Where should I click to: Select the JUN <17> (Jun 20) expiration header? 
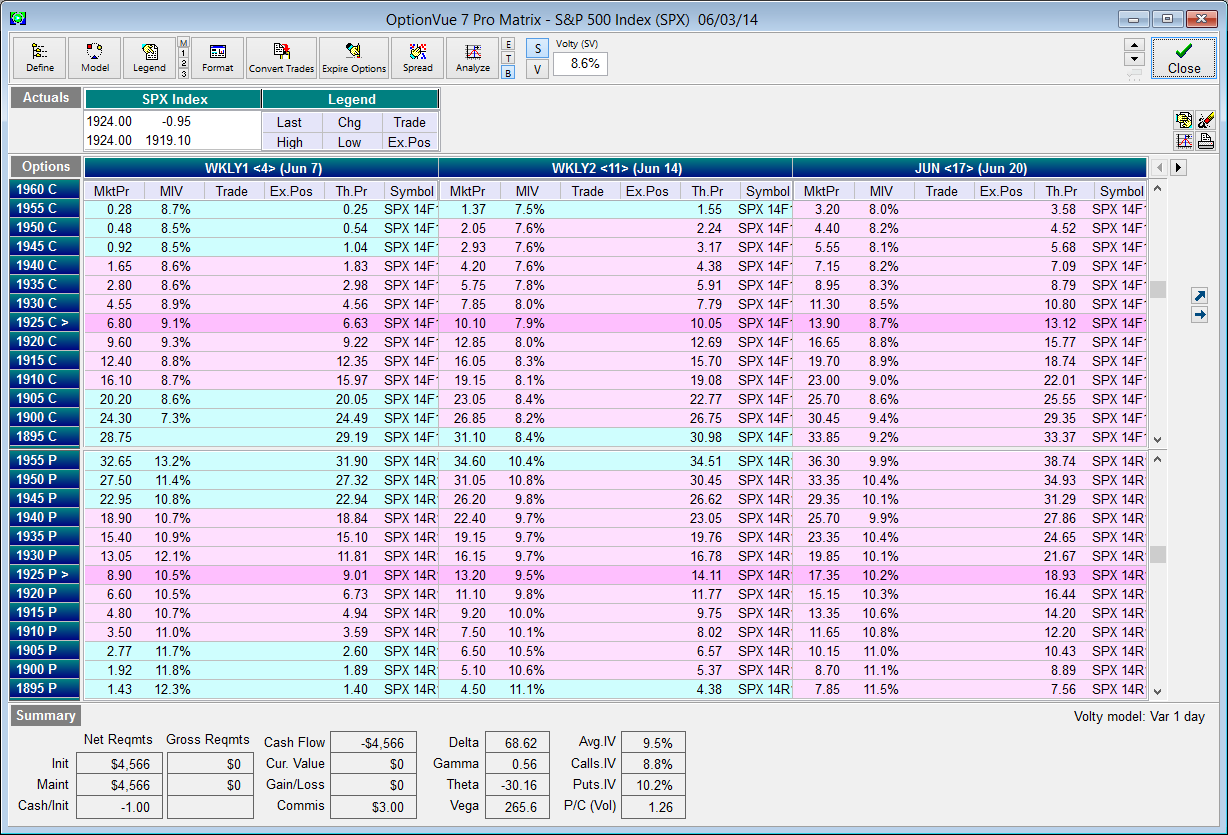click(x=969, y=168)
